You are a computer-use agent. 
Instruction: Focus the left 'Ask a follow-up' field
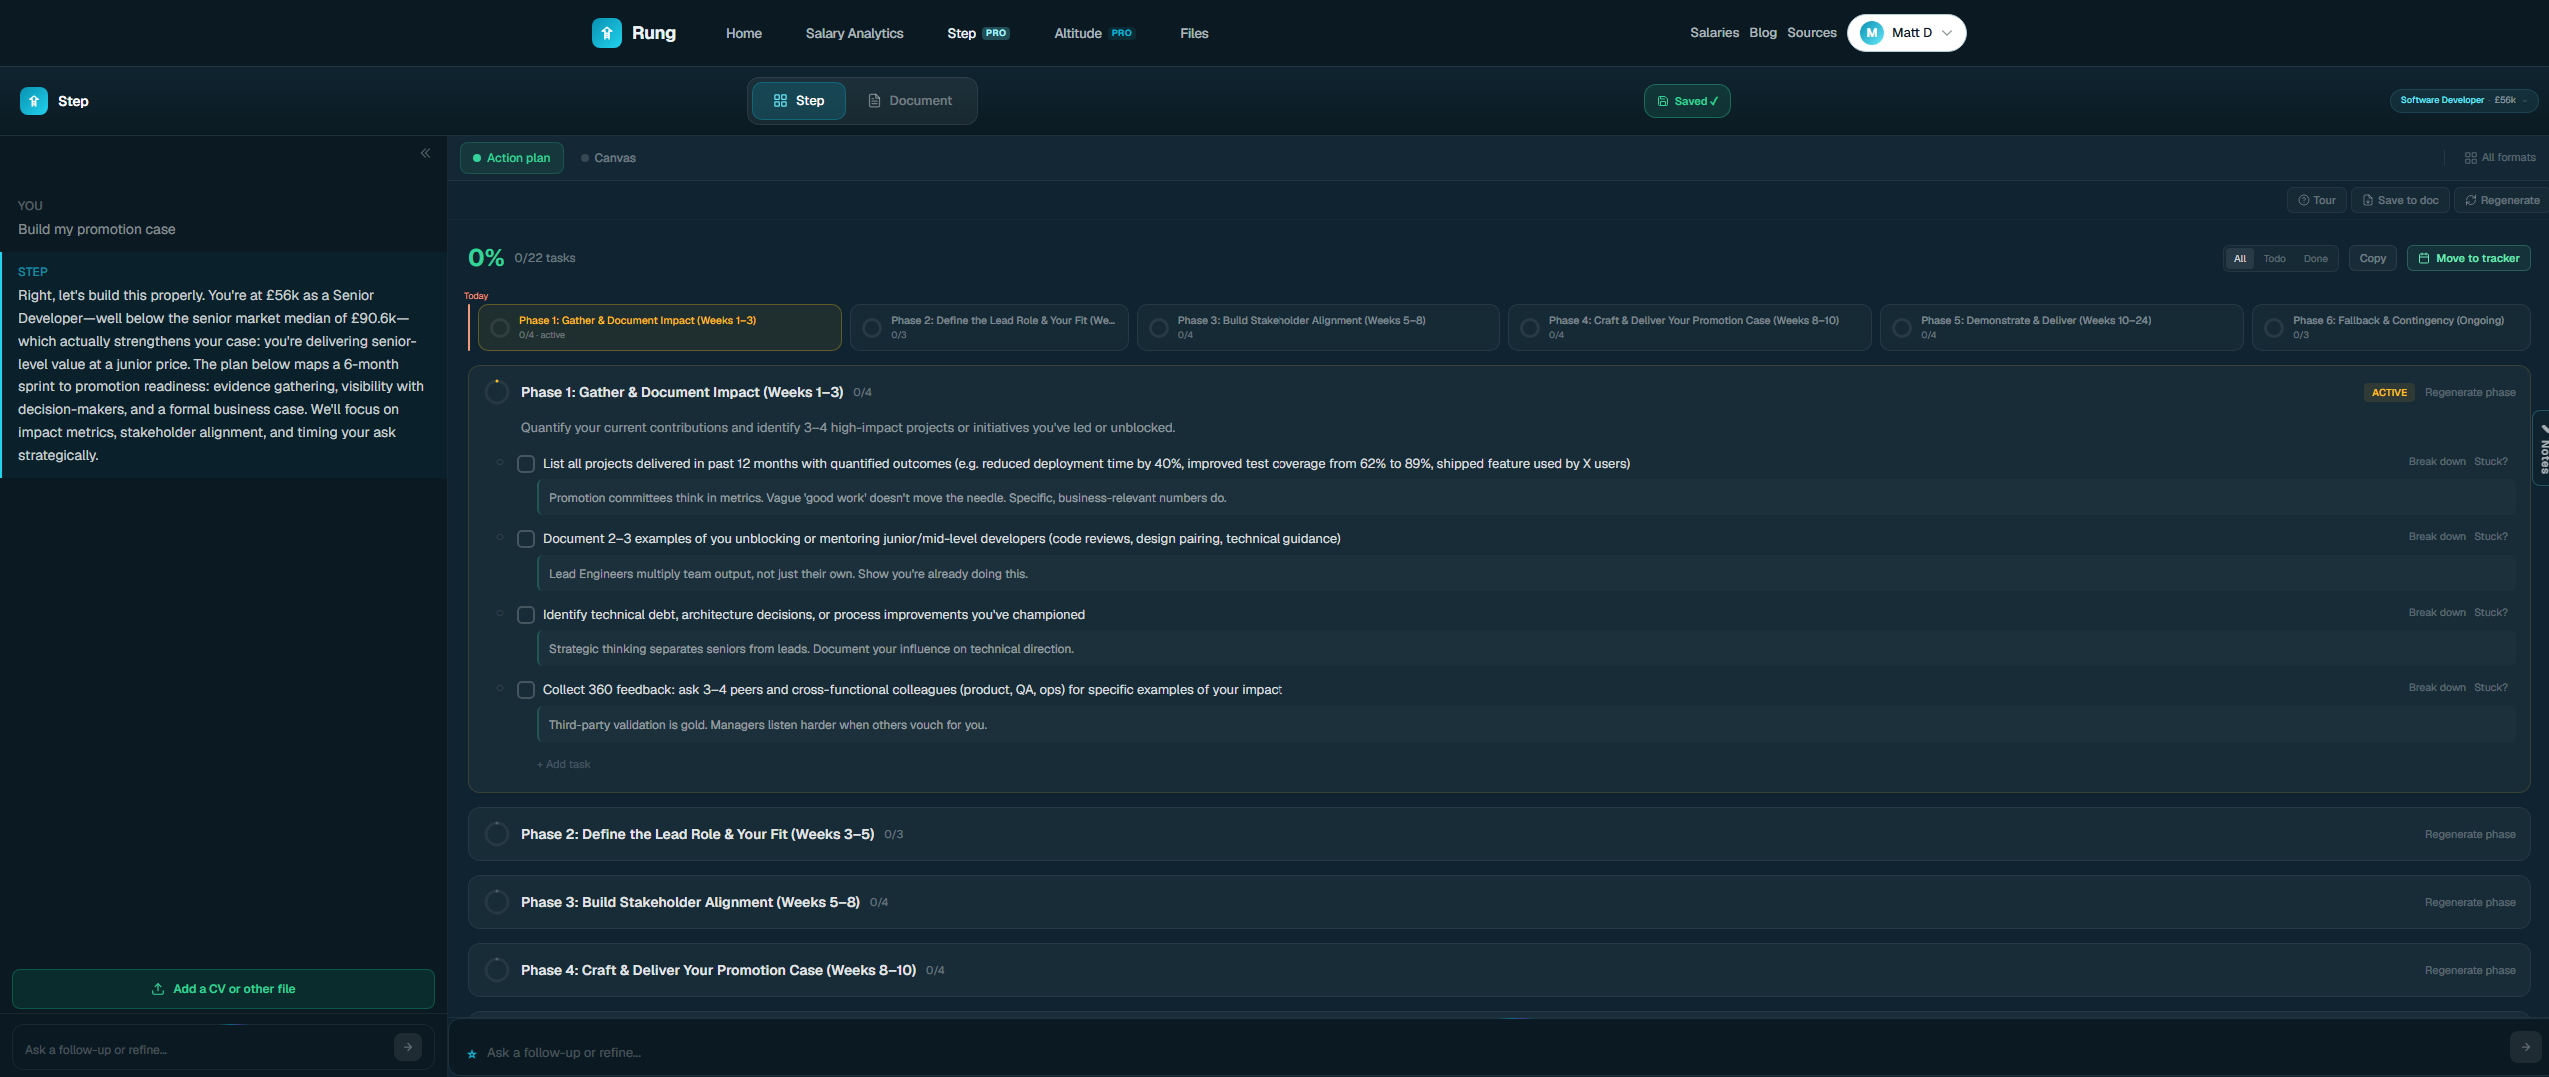coord(205,1050)
